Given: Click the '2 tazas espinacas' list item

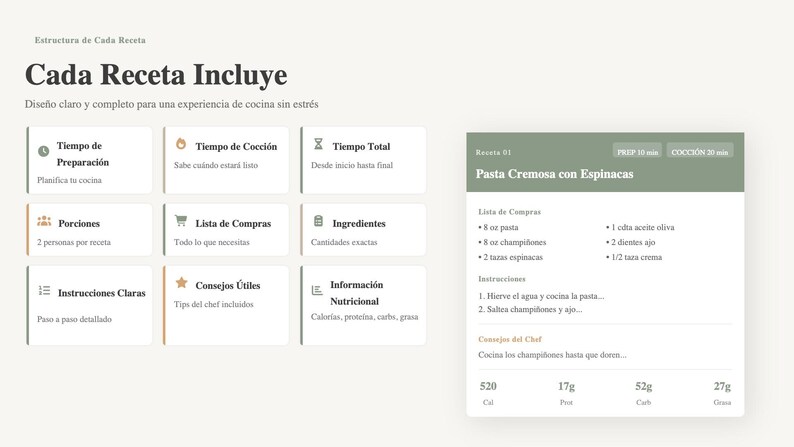Looking at the screenshot, I should point(510,257).
